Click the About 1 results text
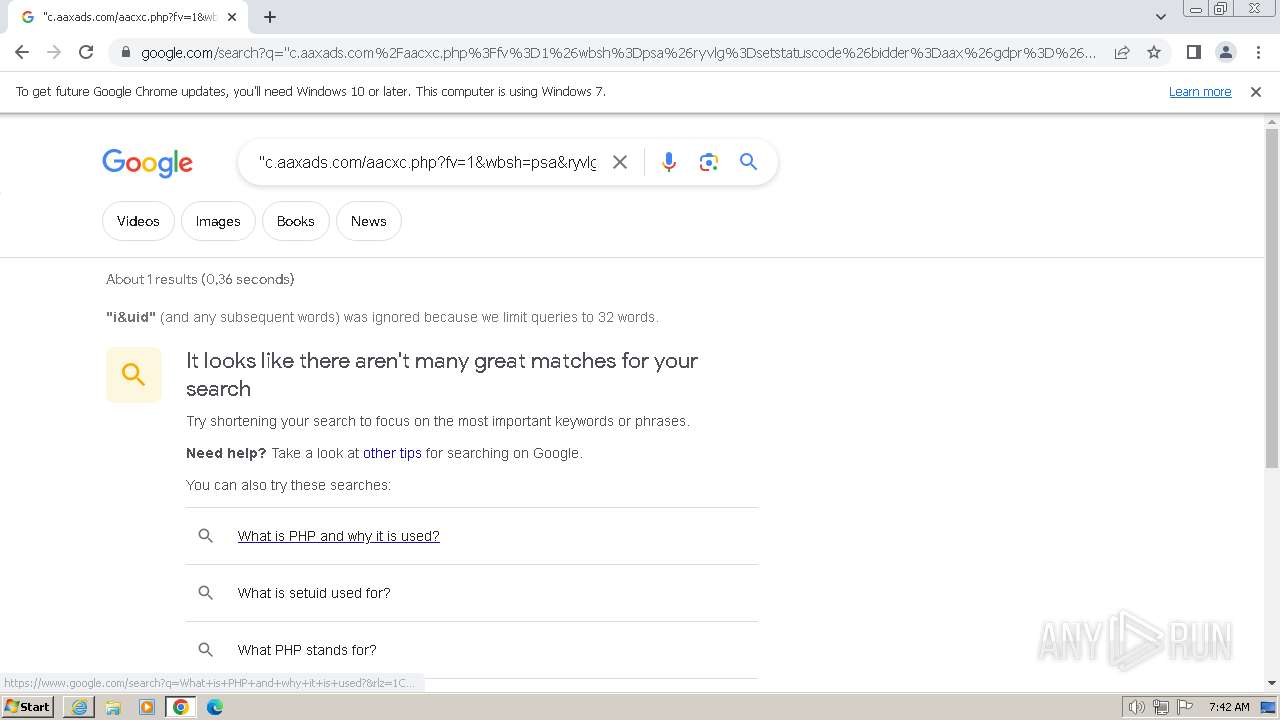1280x720 pixels. 200,279
